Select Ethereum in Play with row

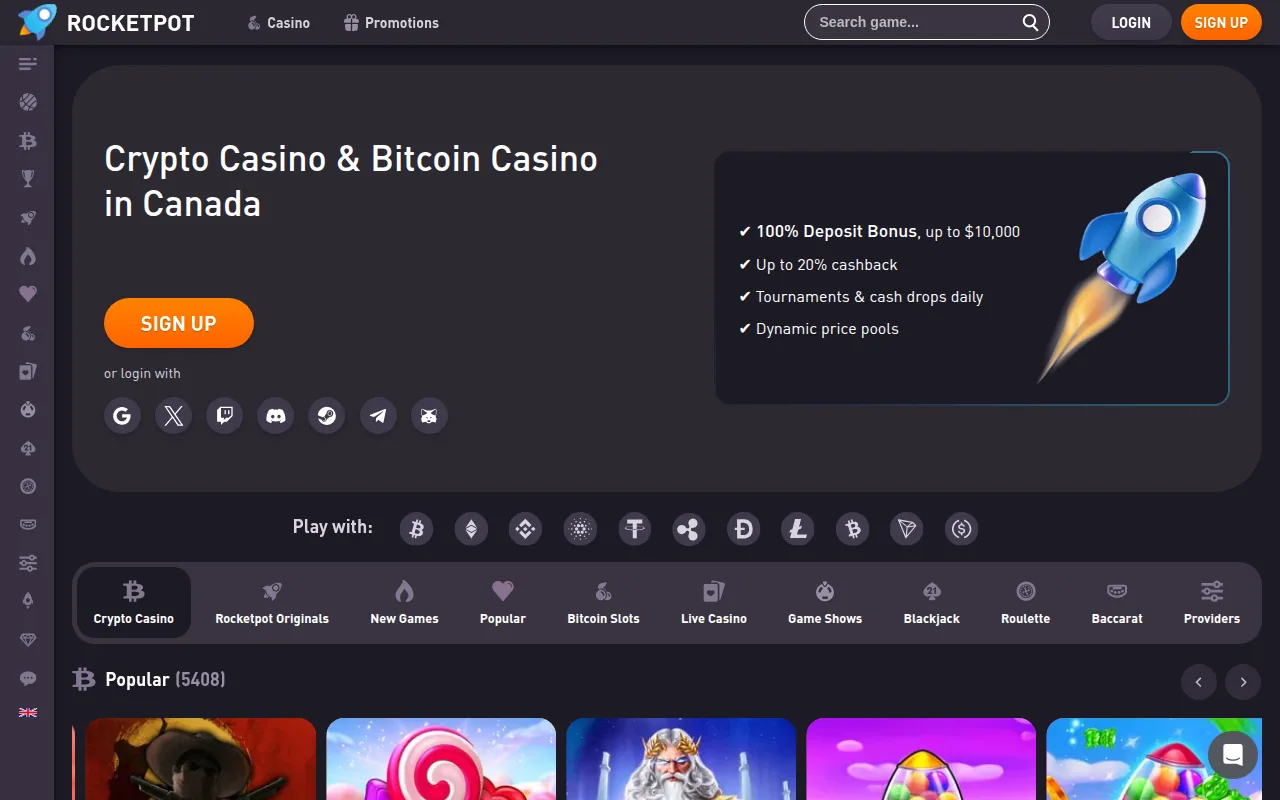coord(471,529)
